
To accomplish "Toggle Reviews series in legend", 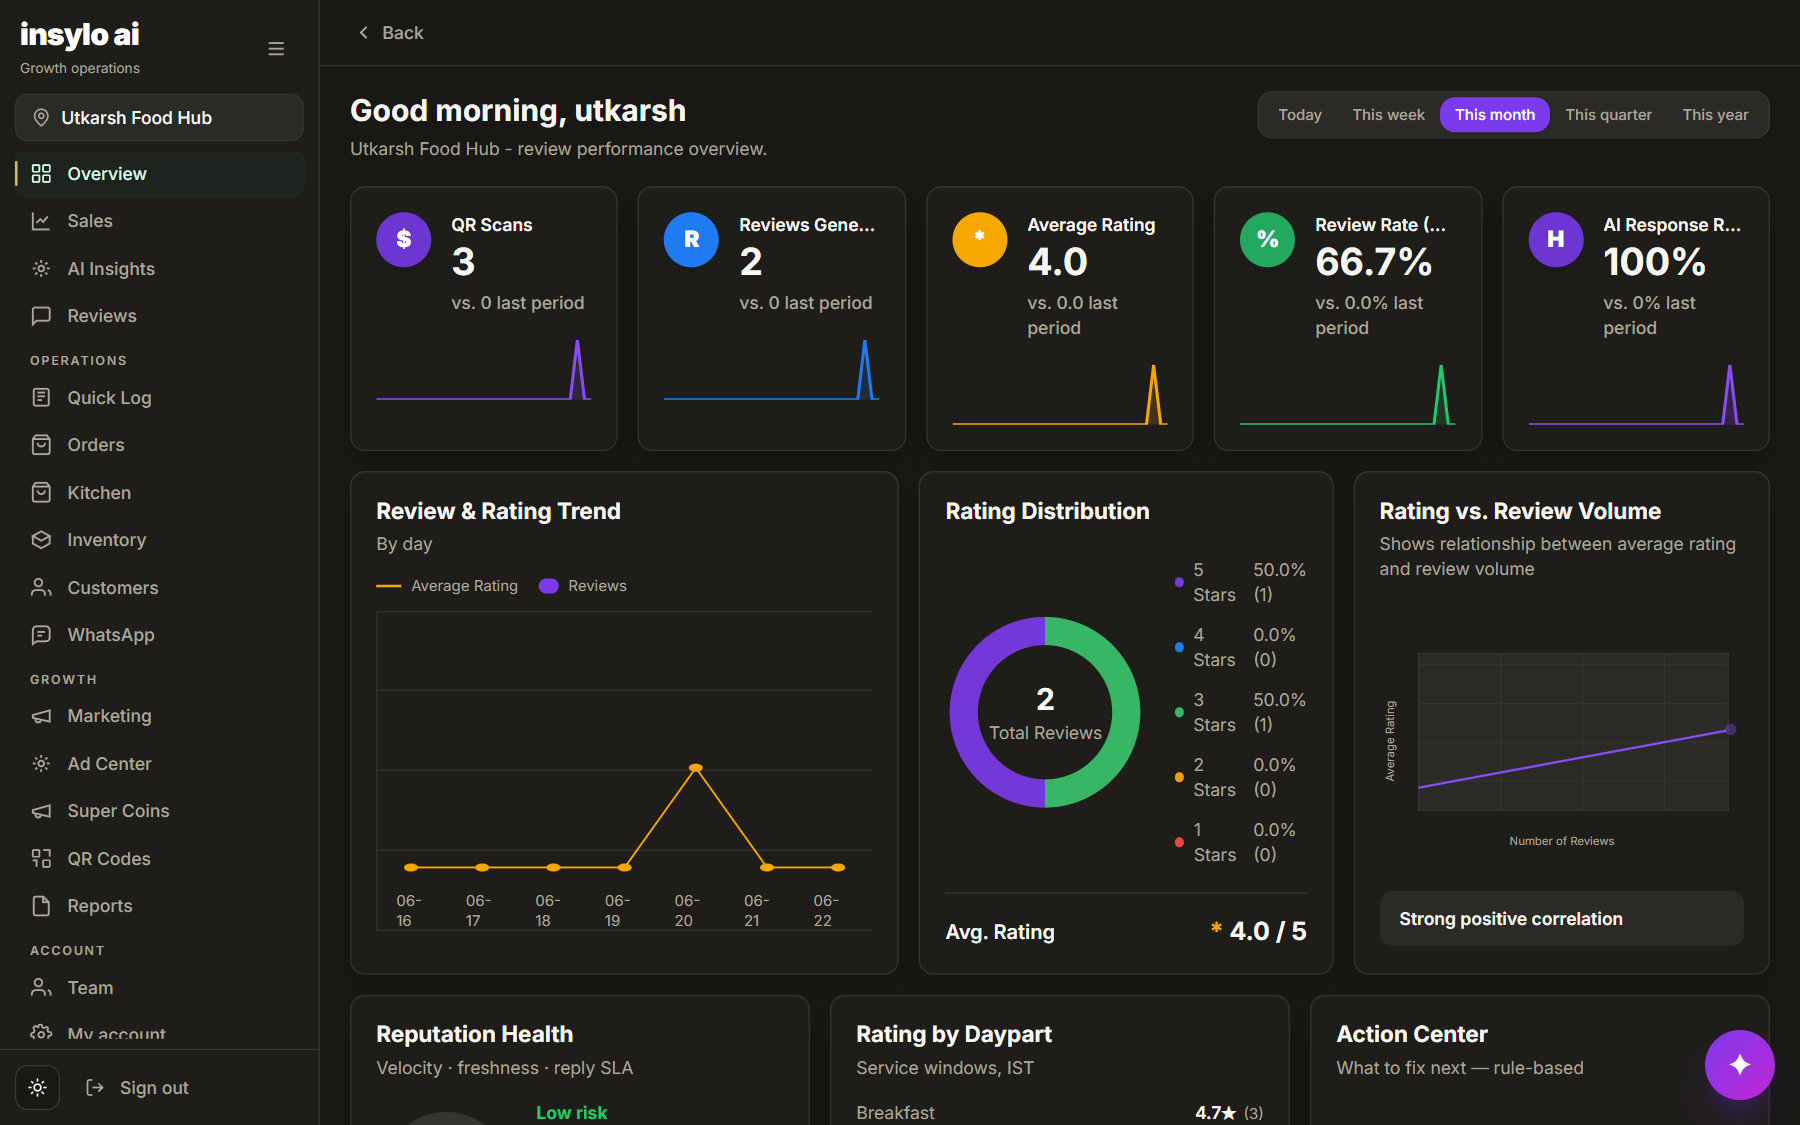I will pyautogui.click(x=583, y=586).
